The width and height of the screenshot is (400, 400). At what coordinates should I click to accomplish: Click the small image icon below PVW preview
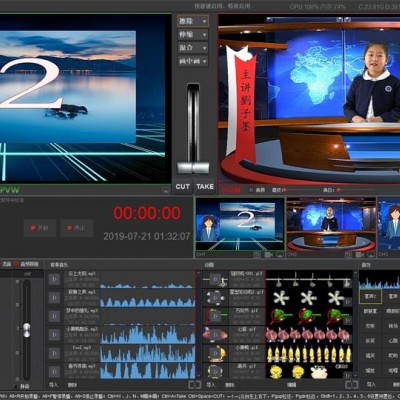166,190
